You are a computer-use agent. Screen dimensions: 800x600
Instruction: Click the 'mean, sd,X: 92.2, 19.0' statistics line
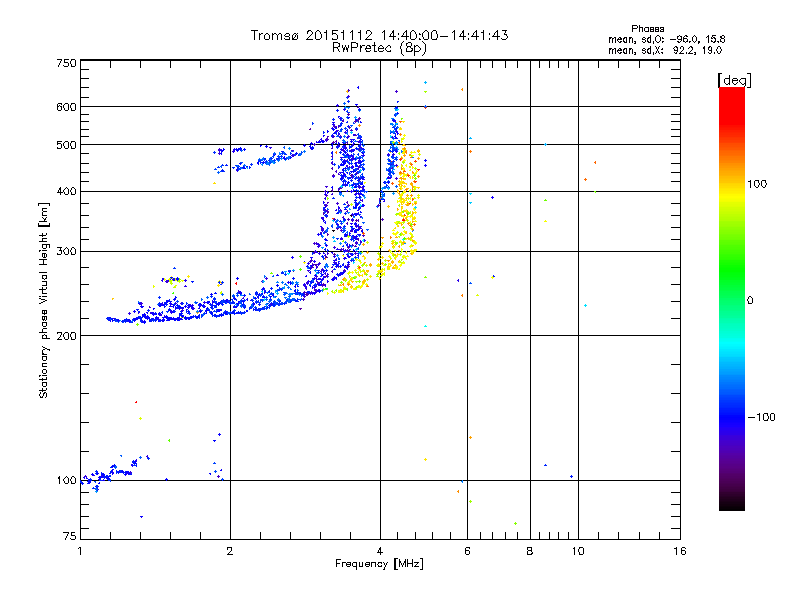tap(665, 50)
